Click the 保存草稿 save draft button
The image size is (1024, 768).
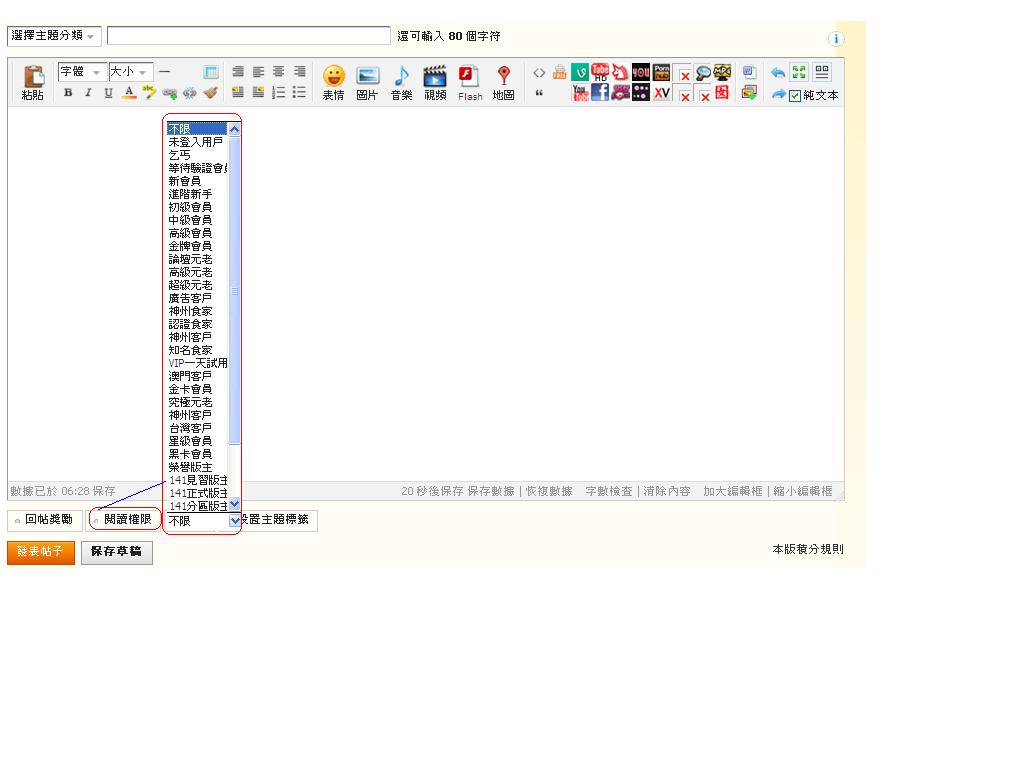click(117, 552)
